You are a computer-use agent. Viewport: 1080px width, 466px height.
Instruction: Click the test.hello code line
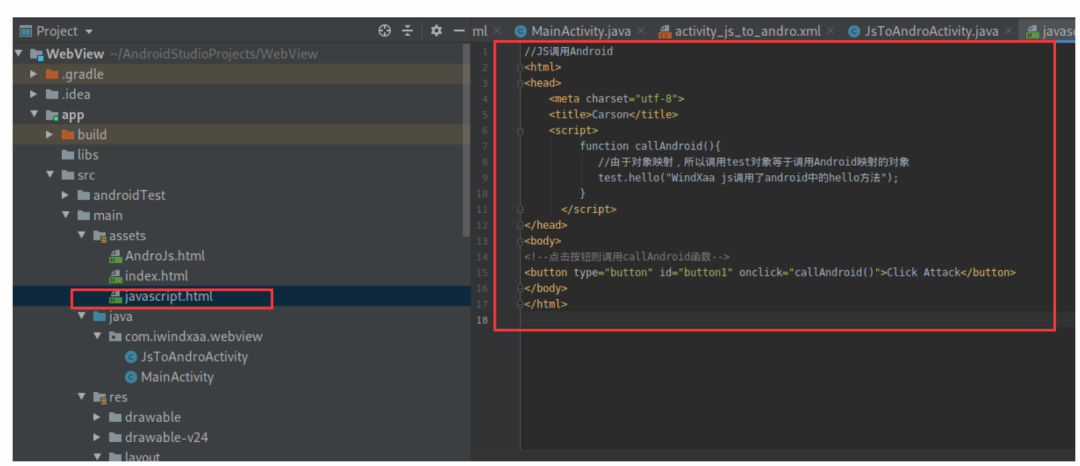pyautogui.click(x=749, y=178)
